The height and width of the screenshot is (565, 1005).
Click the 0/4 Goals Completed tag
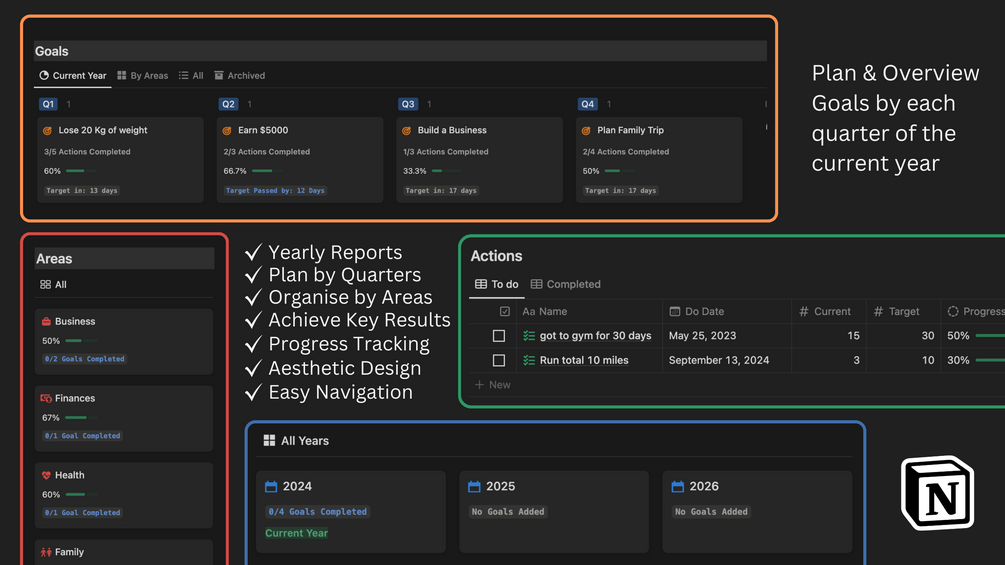pos(317,511)
